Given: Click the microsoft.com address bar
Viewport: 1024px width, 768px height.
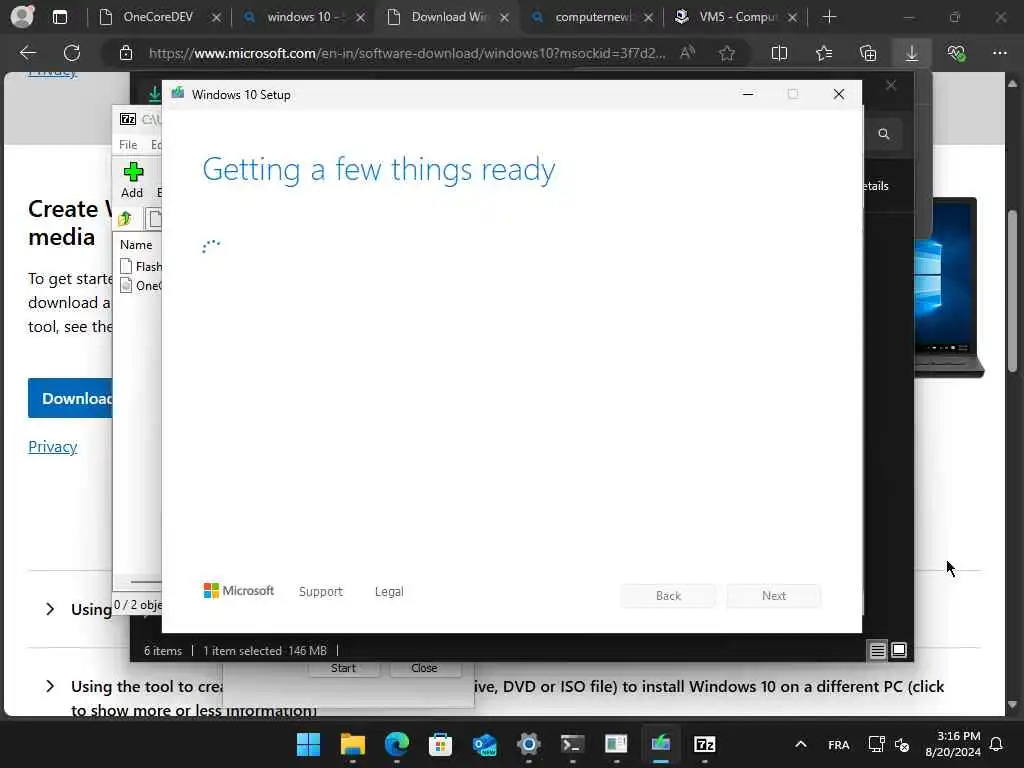Looking at the screenshot, I should coord(407,54).
